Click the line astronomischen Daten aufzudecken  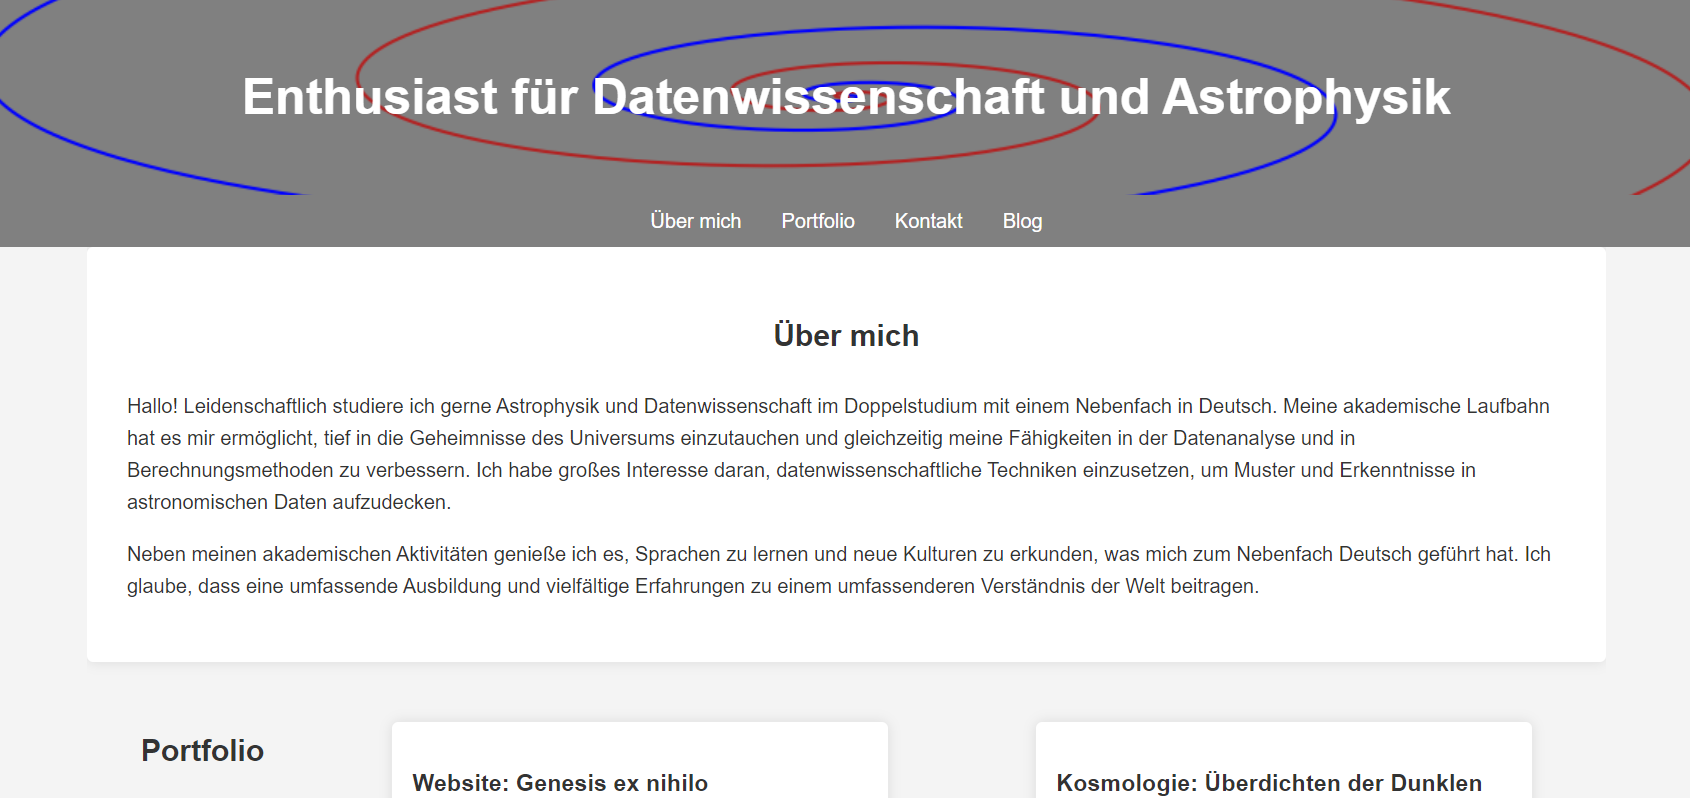(x=288, y=502)
